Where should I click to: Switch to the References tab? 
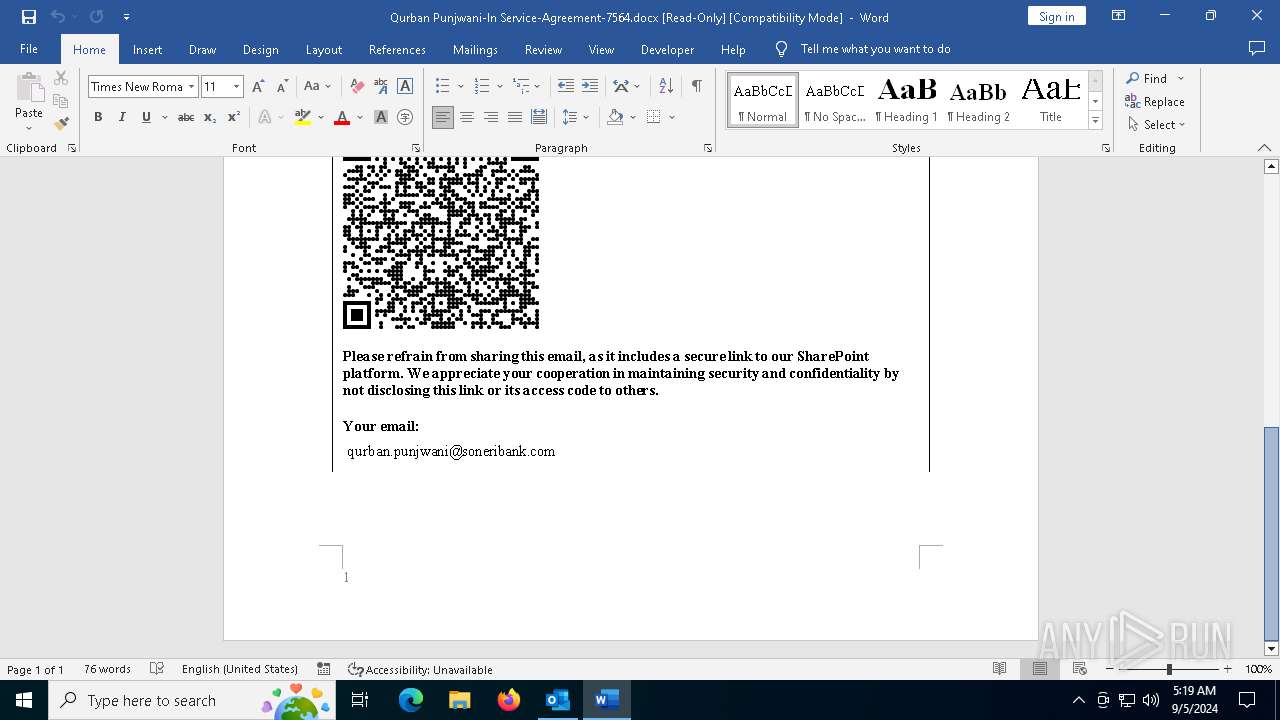click(397, 49)
